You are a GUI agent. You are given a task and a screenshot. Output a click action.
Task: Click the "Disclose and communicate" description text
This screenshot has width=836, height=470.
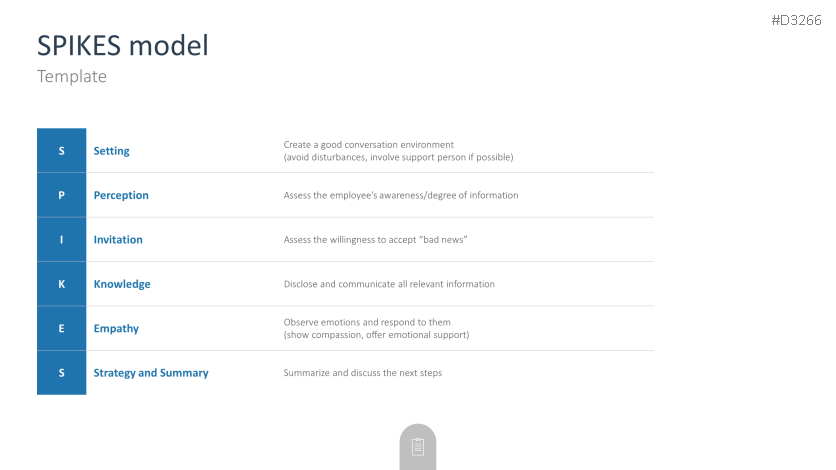(389, 284)
